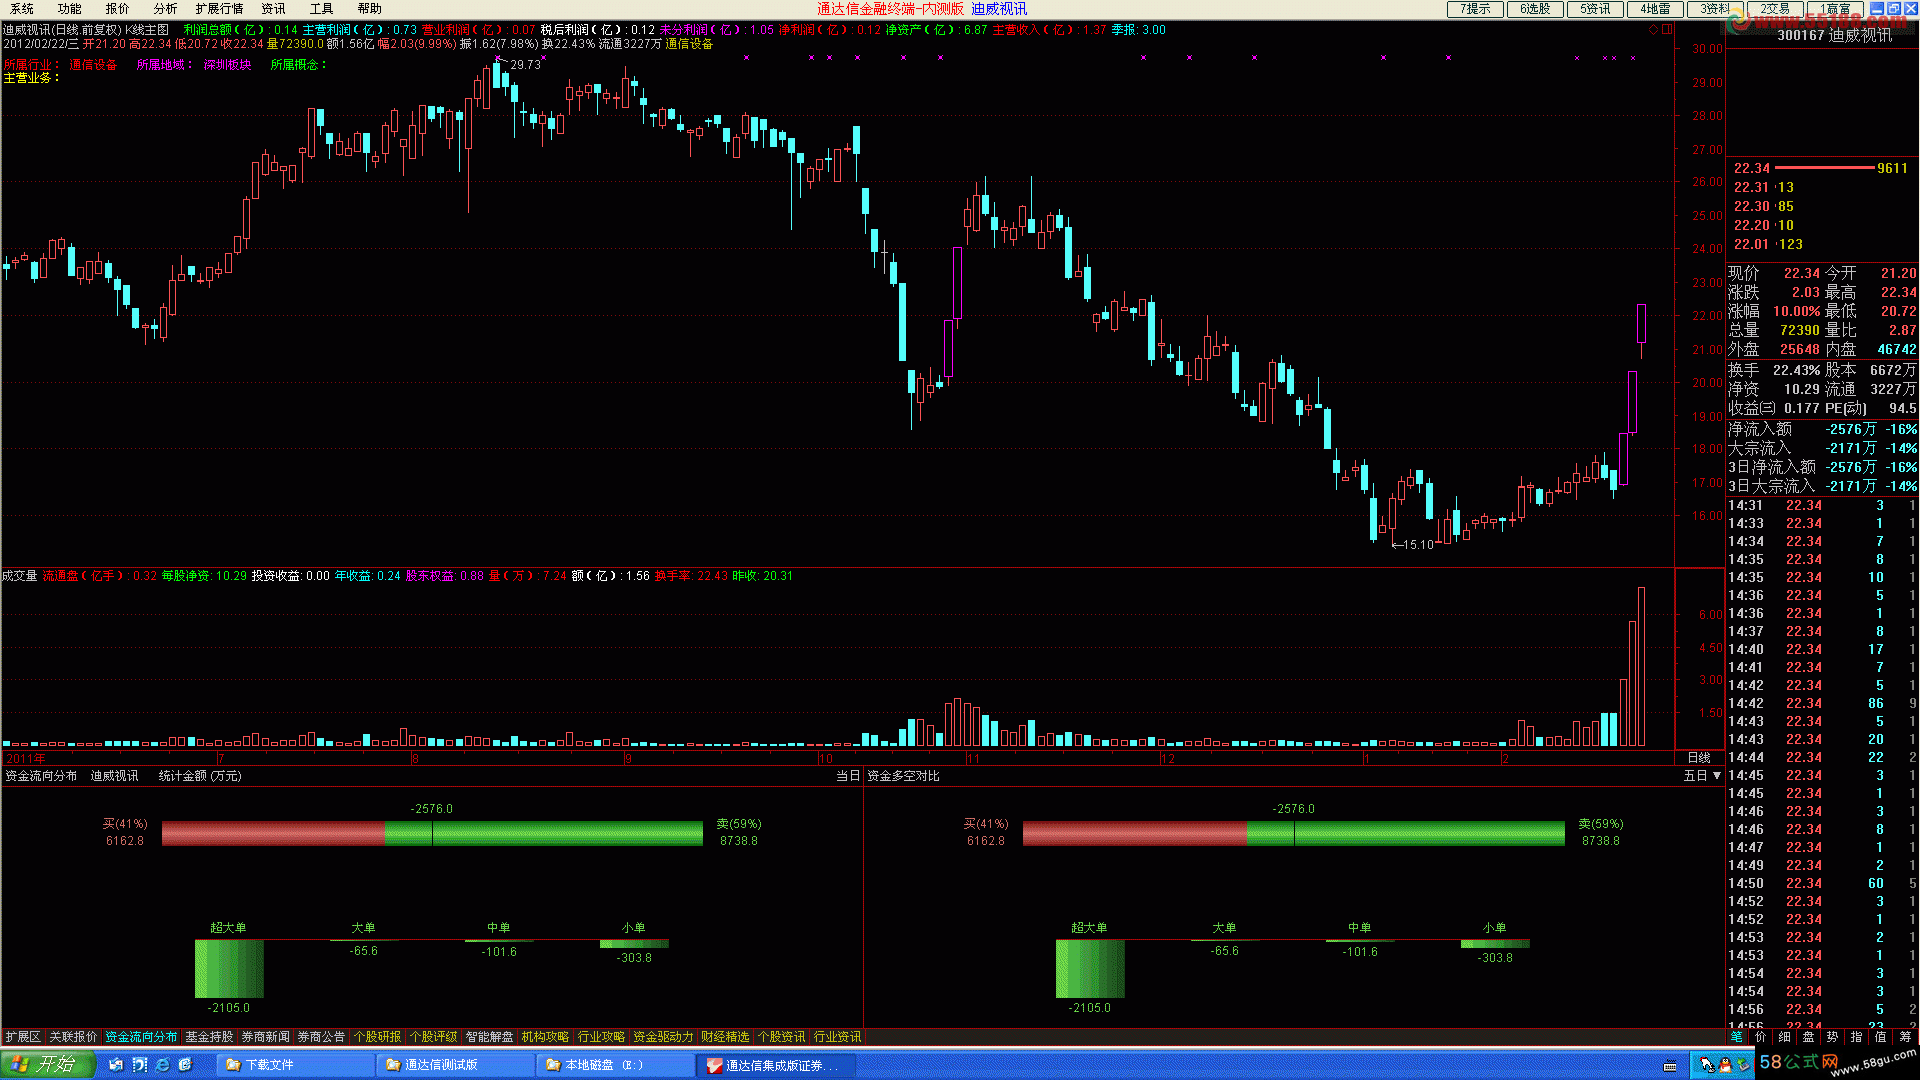Image resolution: width=1920 pixels, height=1080 pixels.
Task: Click the red-green buy/sell ratio bar on the left
Action: [x=432, y=833]
